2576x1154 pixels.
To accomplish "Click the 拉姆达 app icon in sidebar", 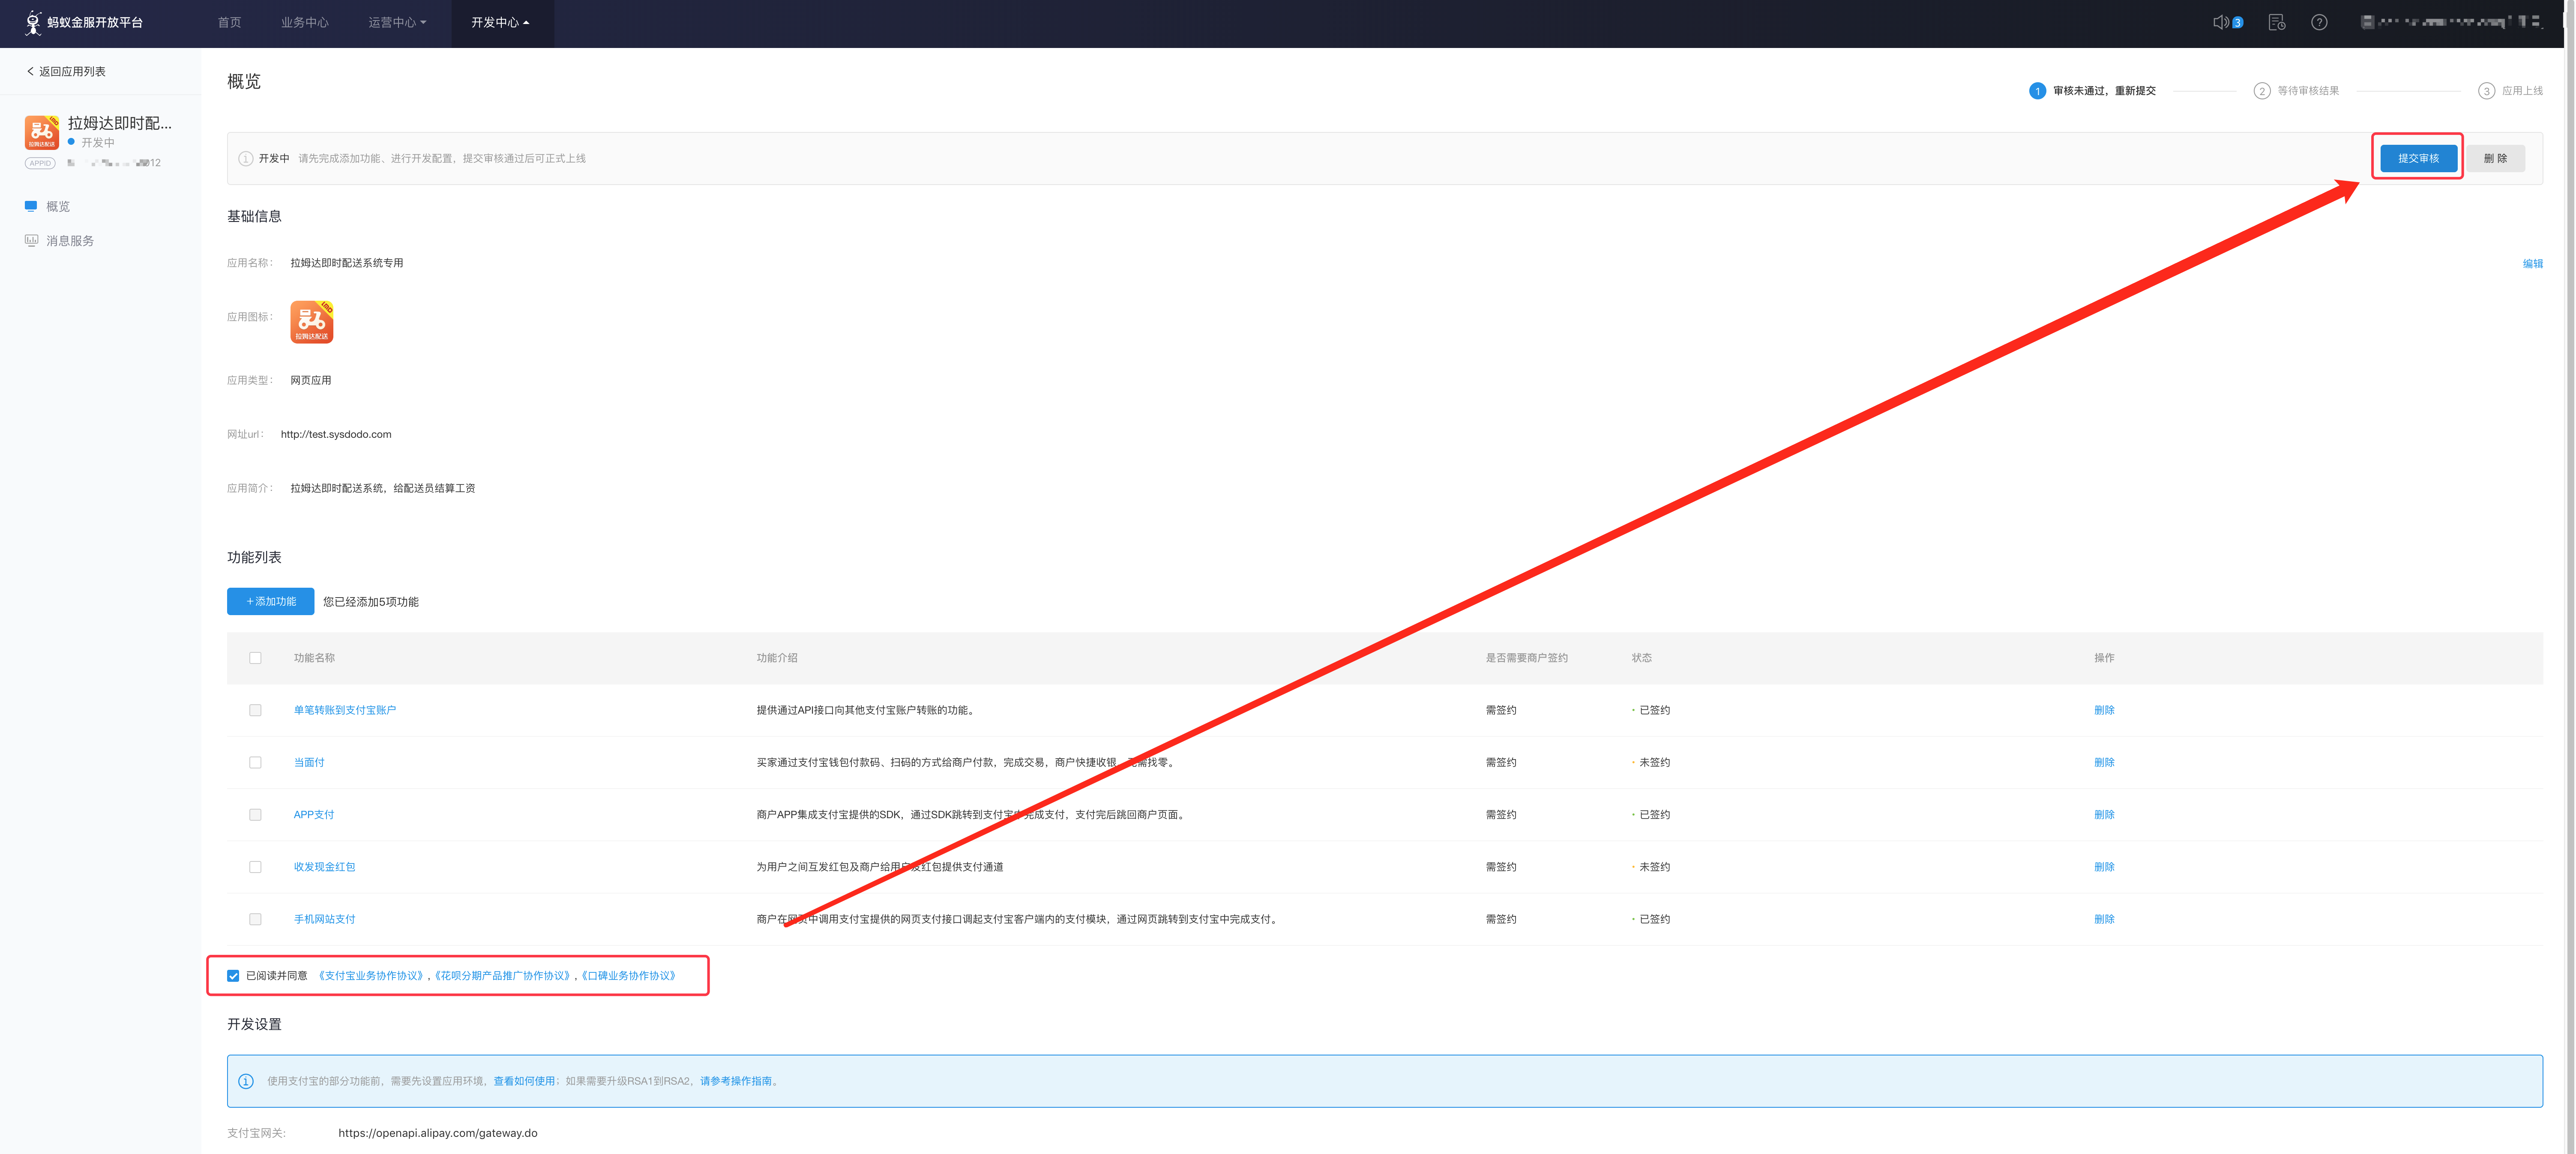I will tap(42, 132).
